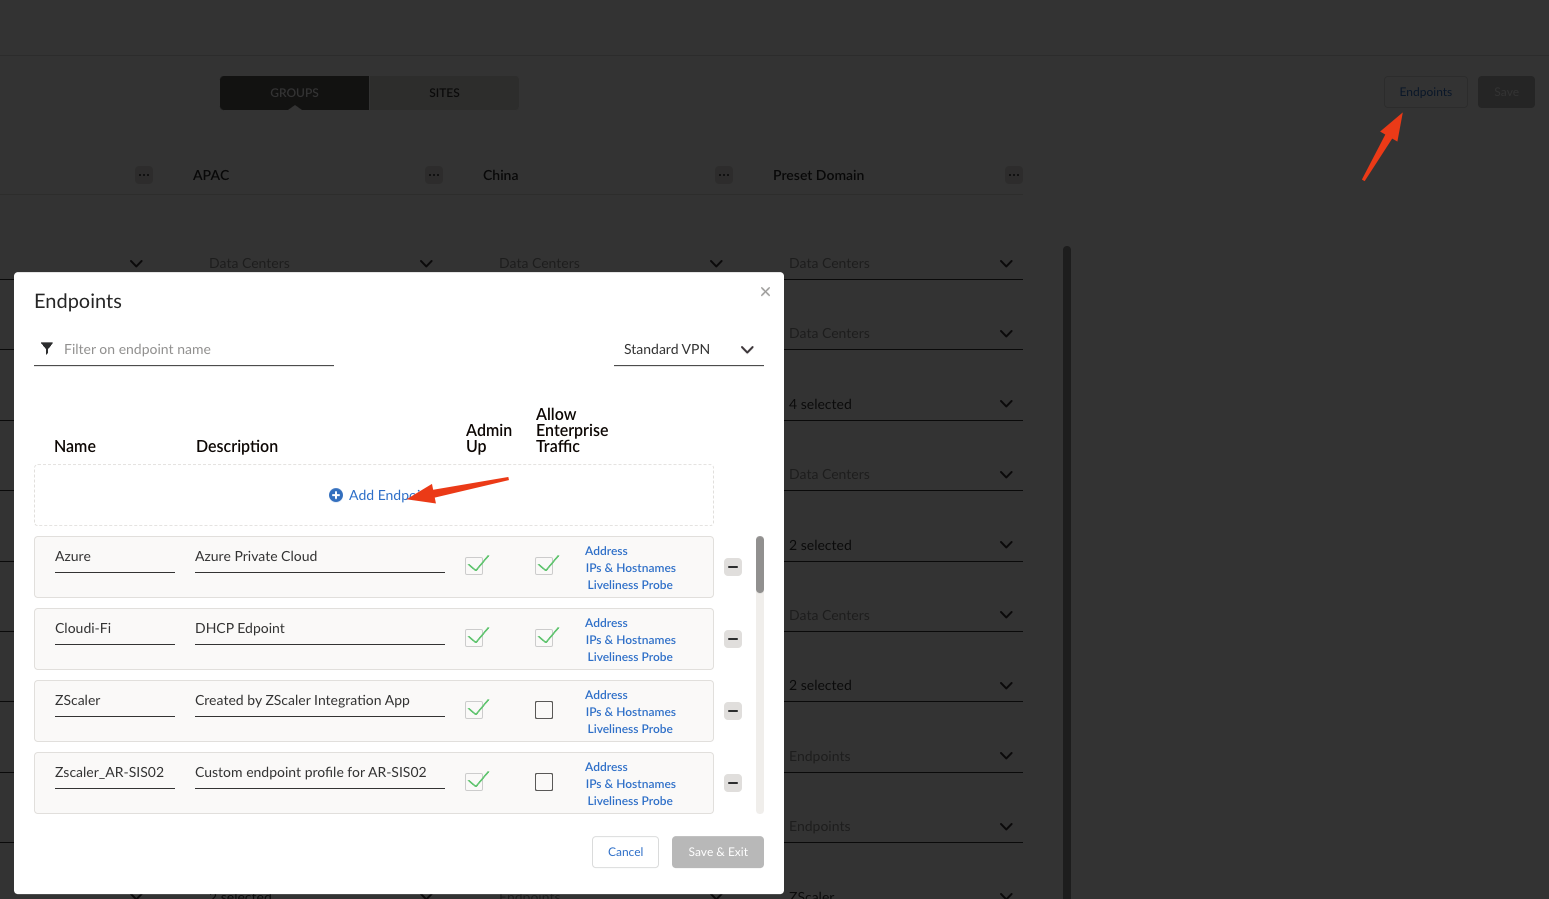Image resolution: width=1549 pixels, height=899 pixels.
Task: Toggle Admin Up for Azure
Action: 477,565
